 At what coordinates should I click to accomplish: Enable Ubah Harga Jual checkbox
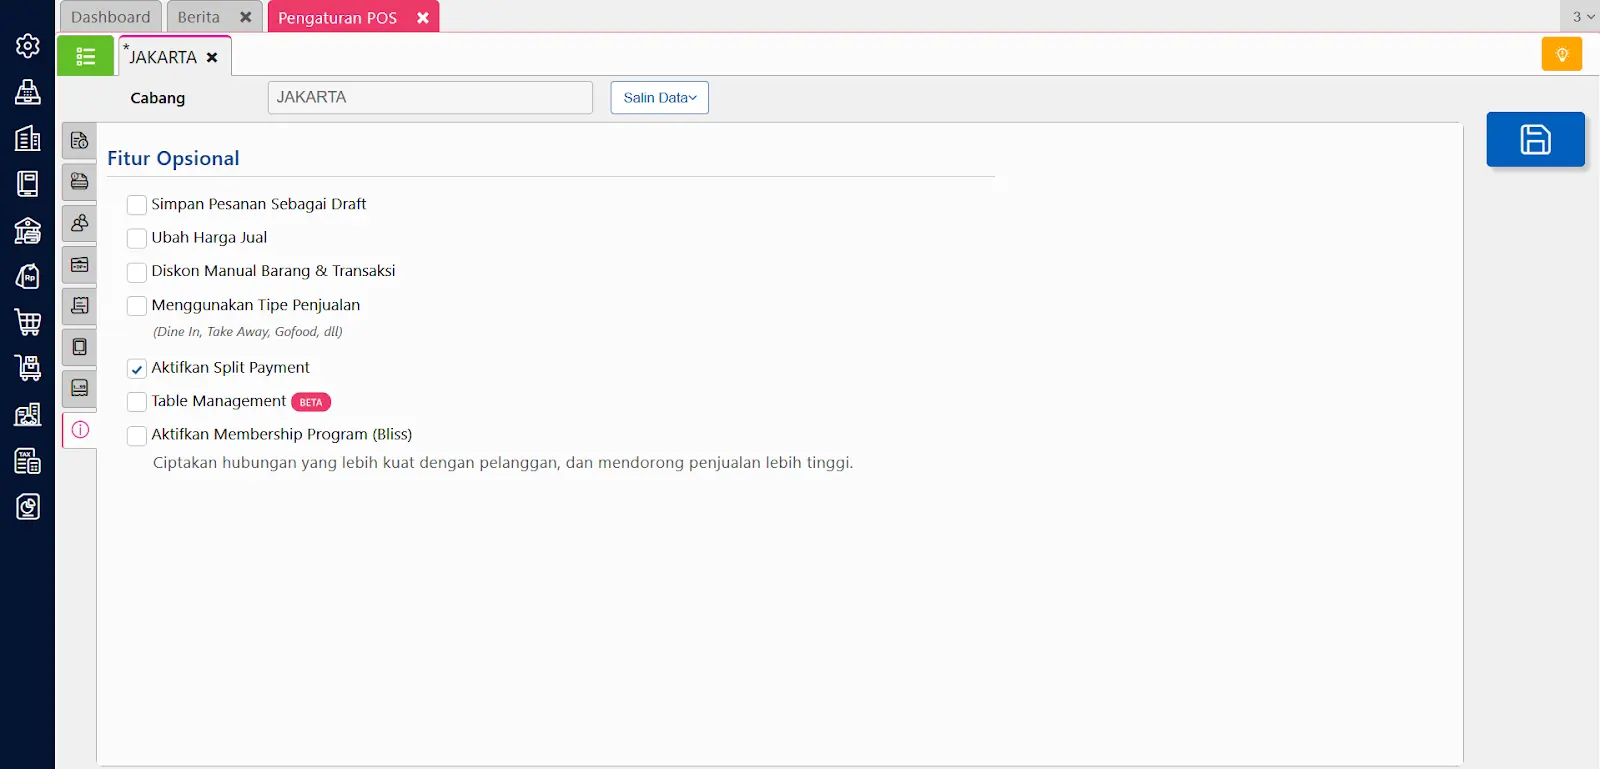coord(137,238)
